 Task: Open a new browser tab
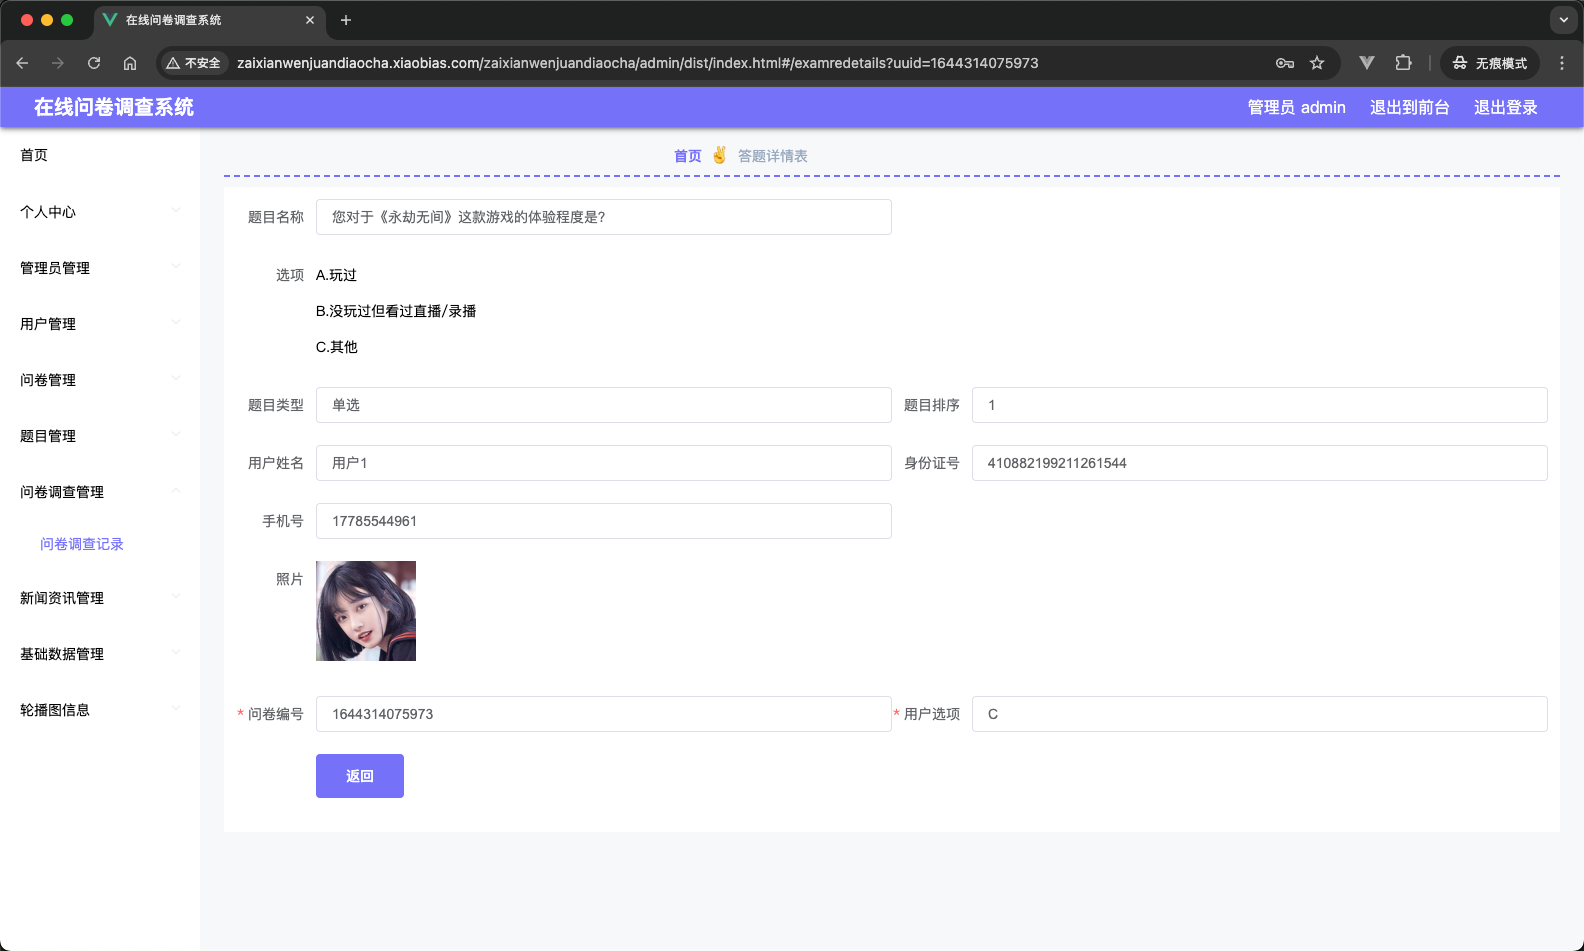coord(346,20)
